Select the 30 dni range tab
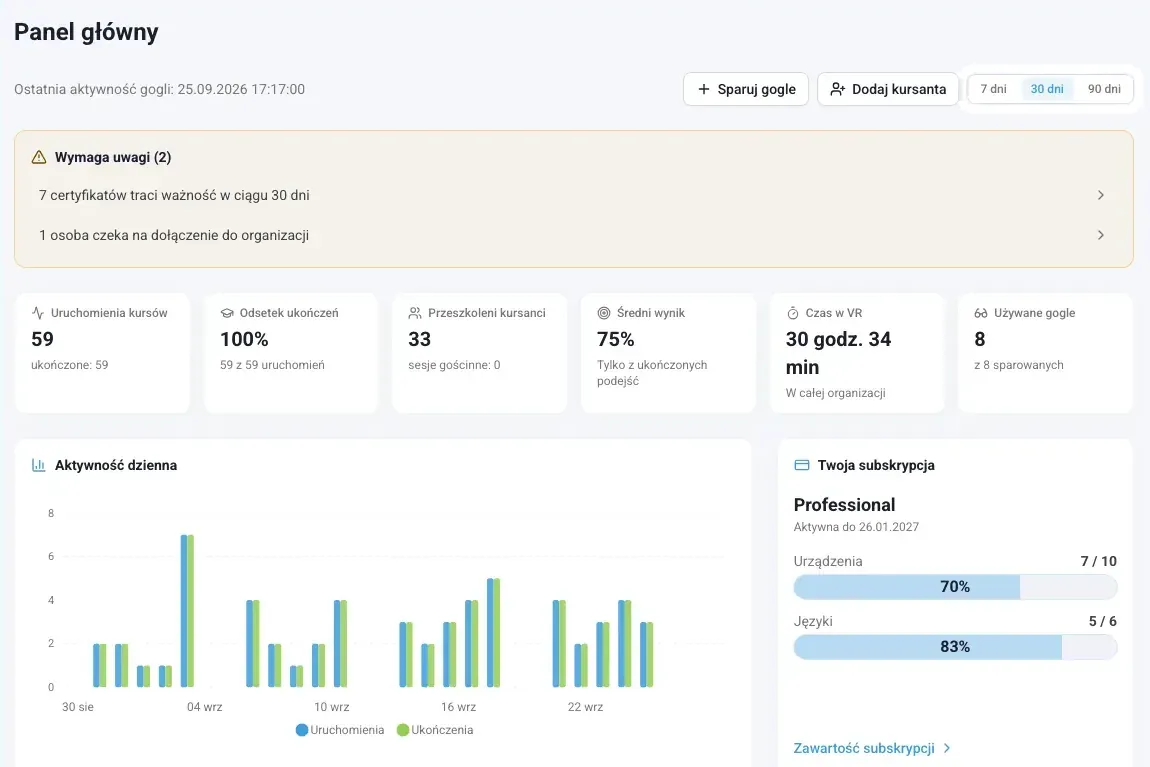The image size is (1150, 767). point(1047,89)
